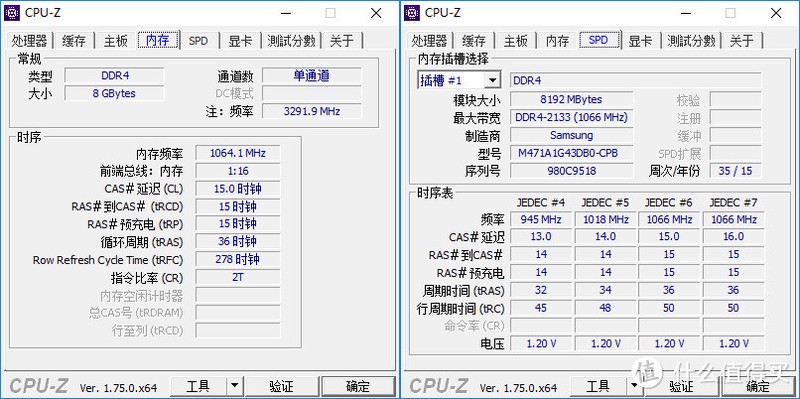
Task: Click the 工具 button in the right window
Action: coord(598,387)
